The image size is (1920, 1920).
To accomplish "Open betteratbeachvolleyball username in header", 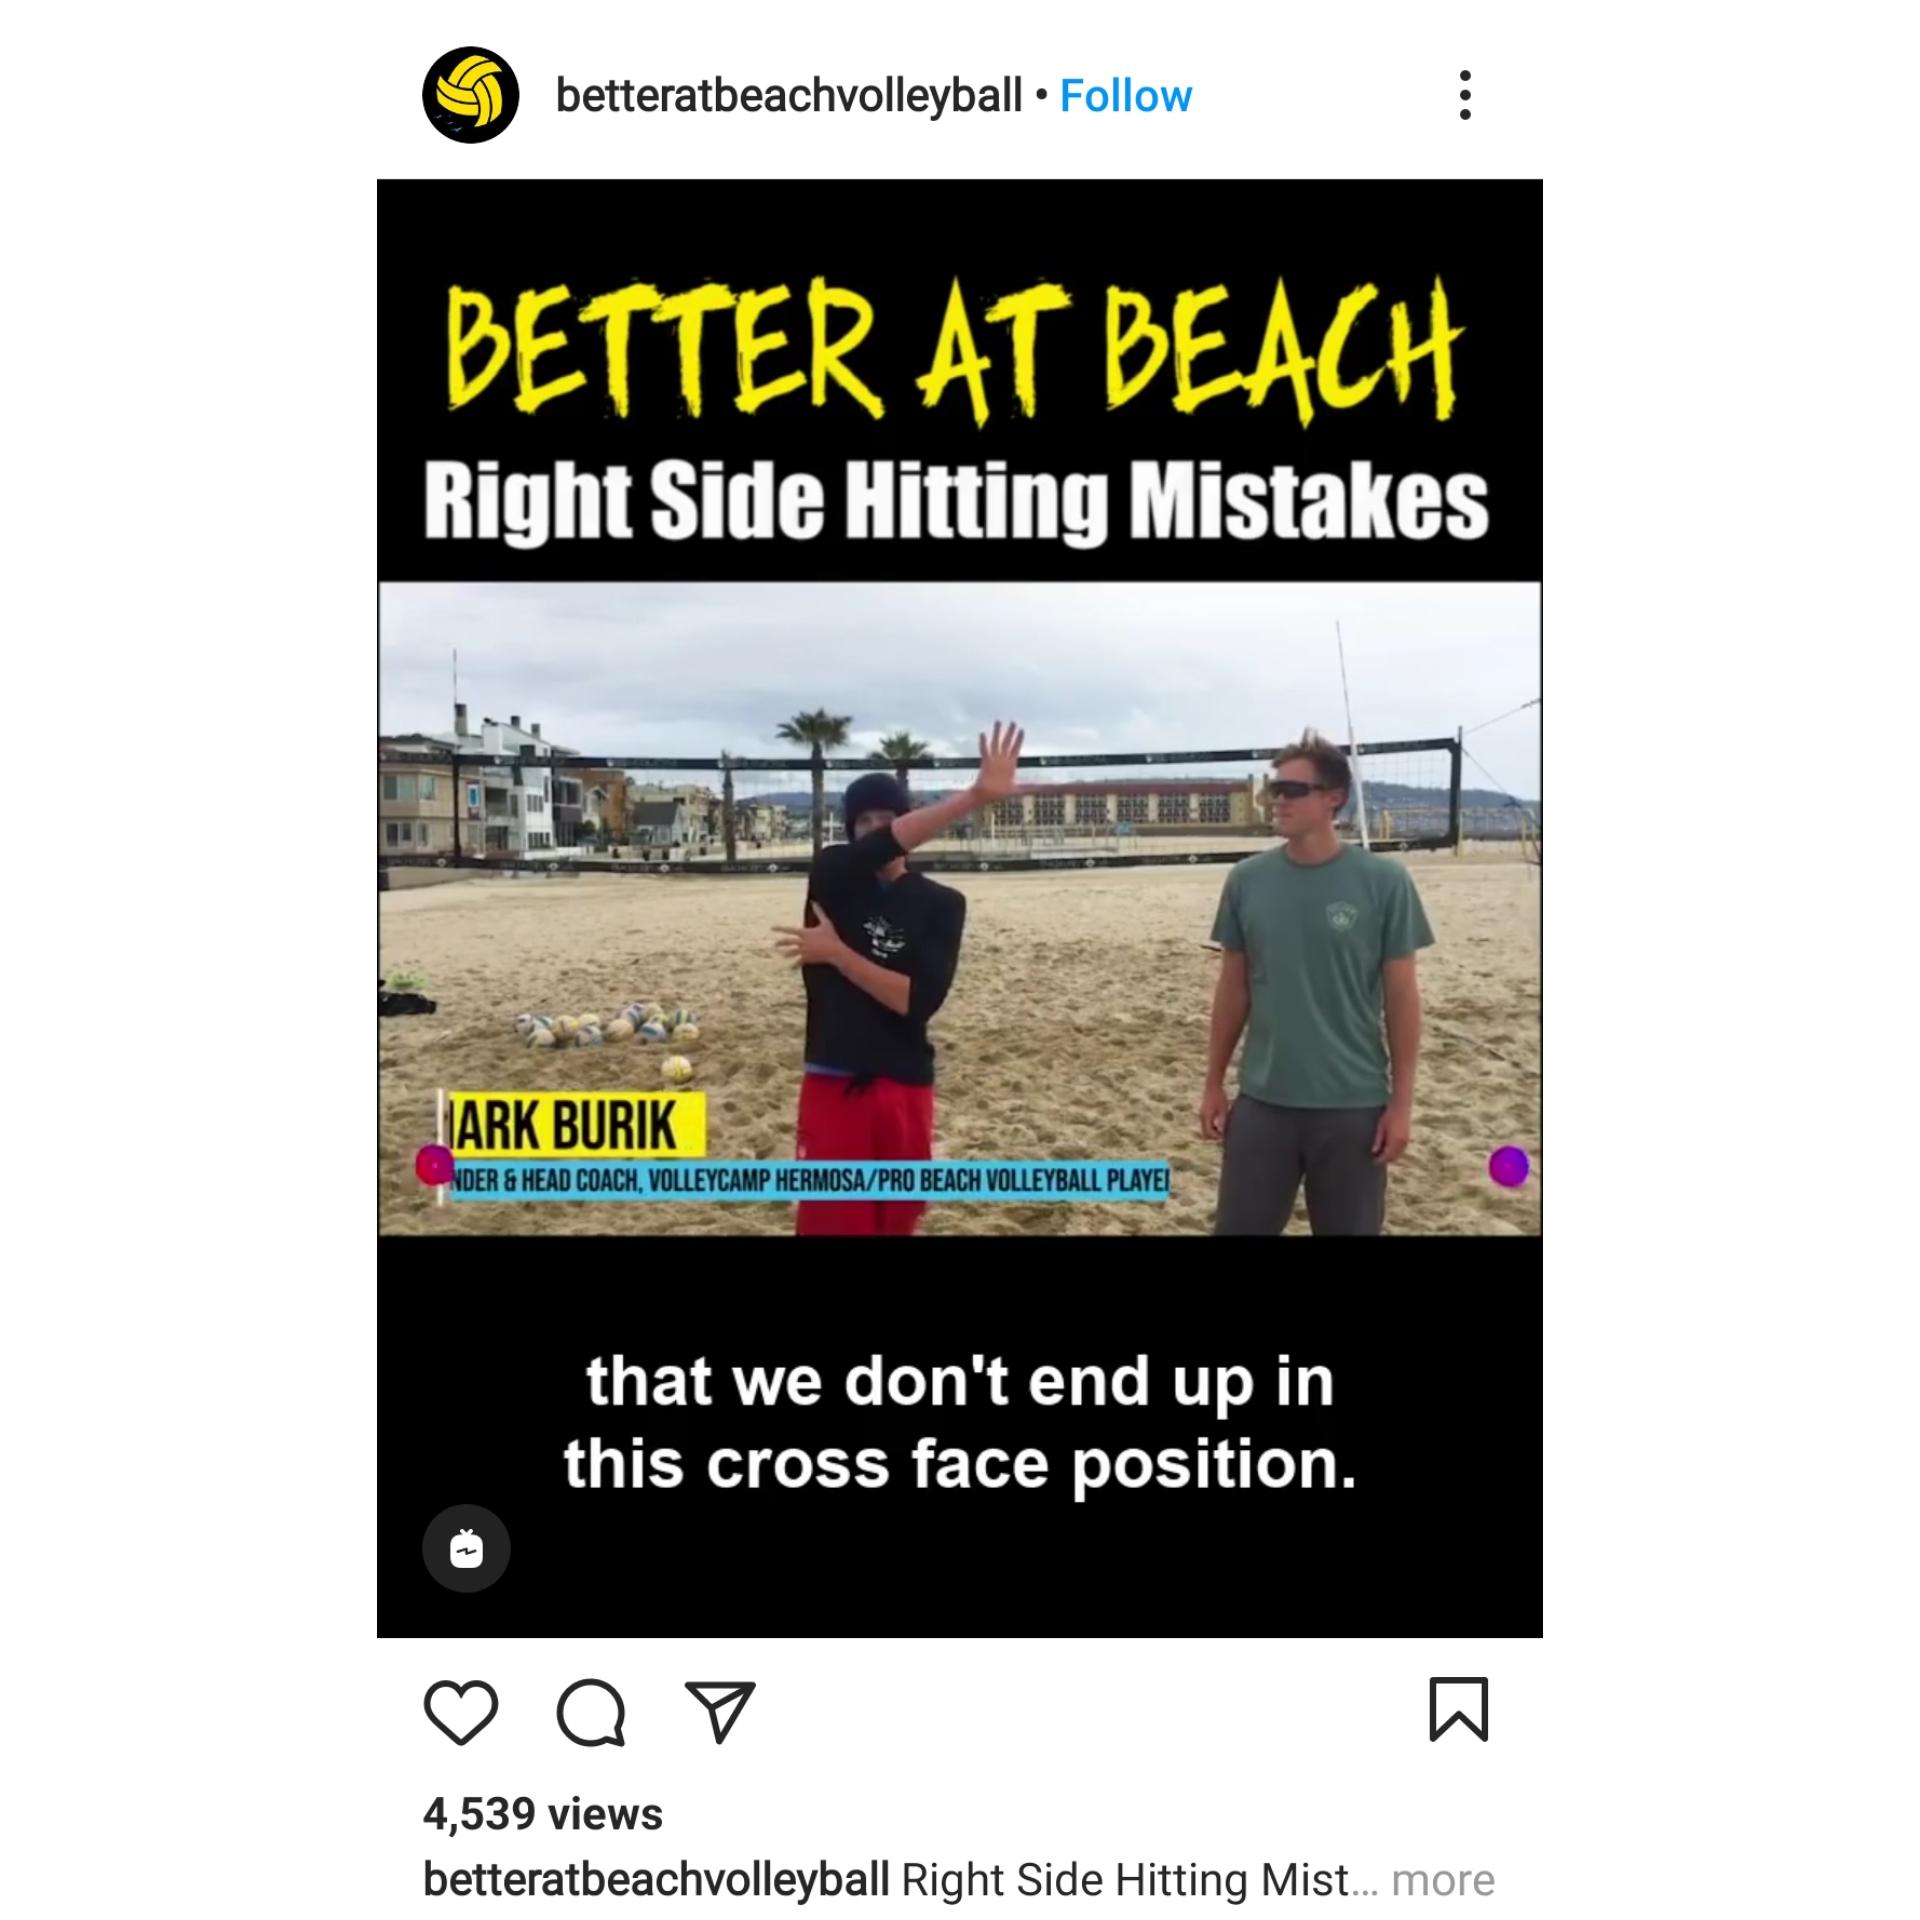I will click(x=789, y=96).
